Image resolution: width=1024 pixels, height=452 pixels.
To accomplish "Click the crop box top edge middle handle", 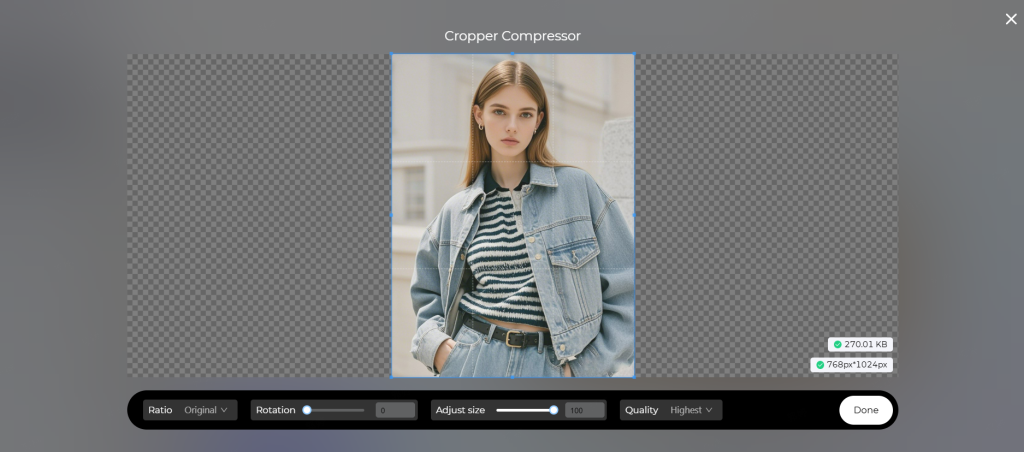I will point(513,54).
